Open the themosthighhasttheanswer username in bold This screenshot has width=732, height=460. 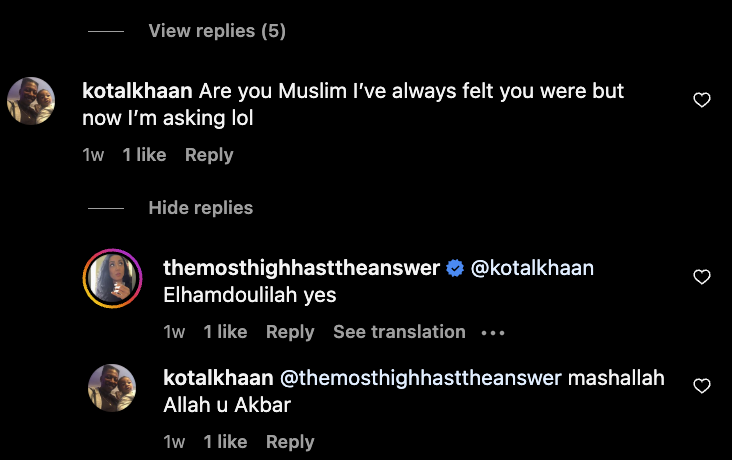tap(302, 268)
